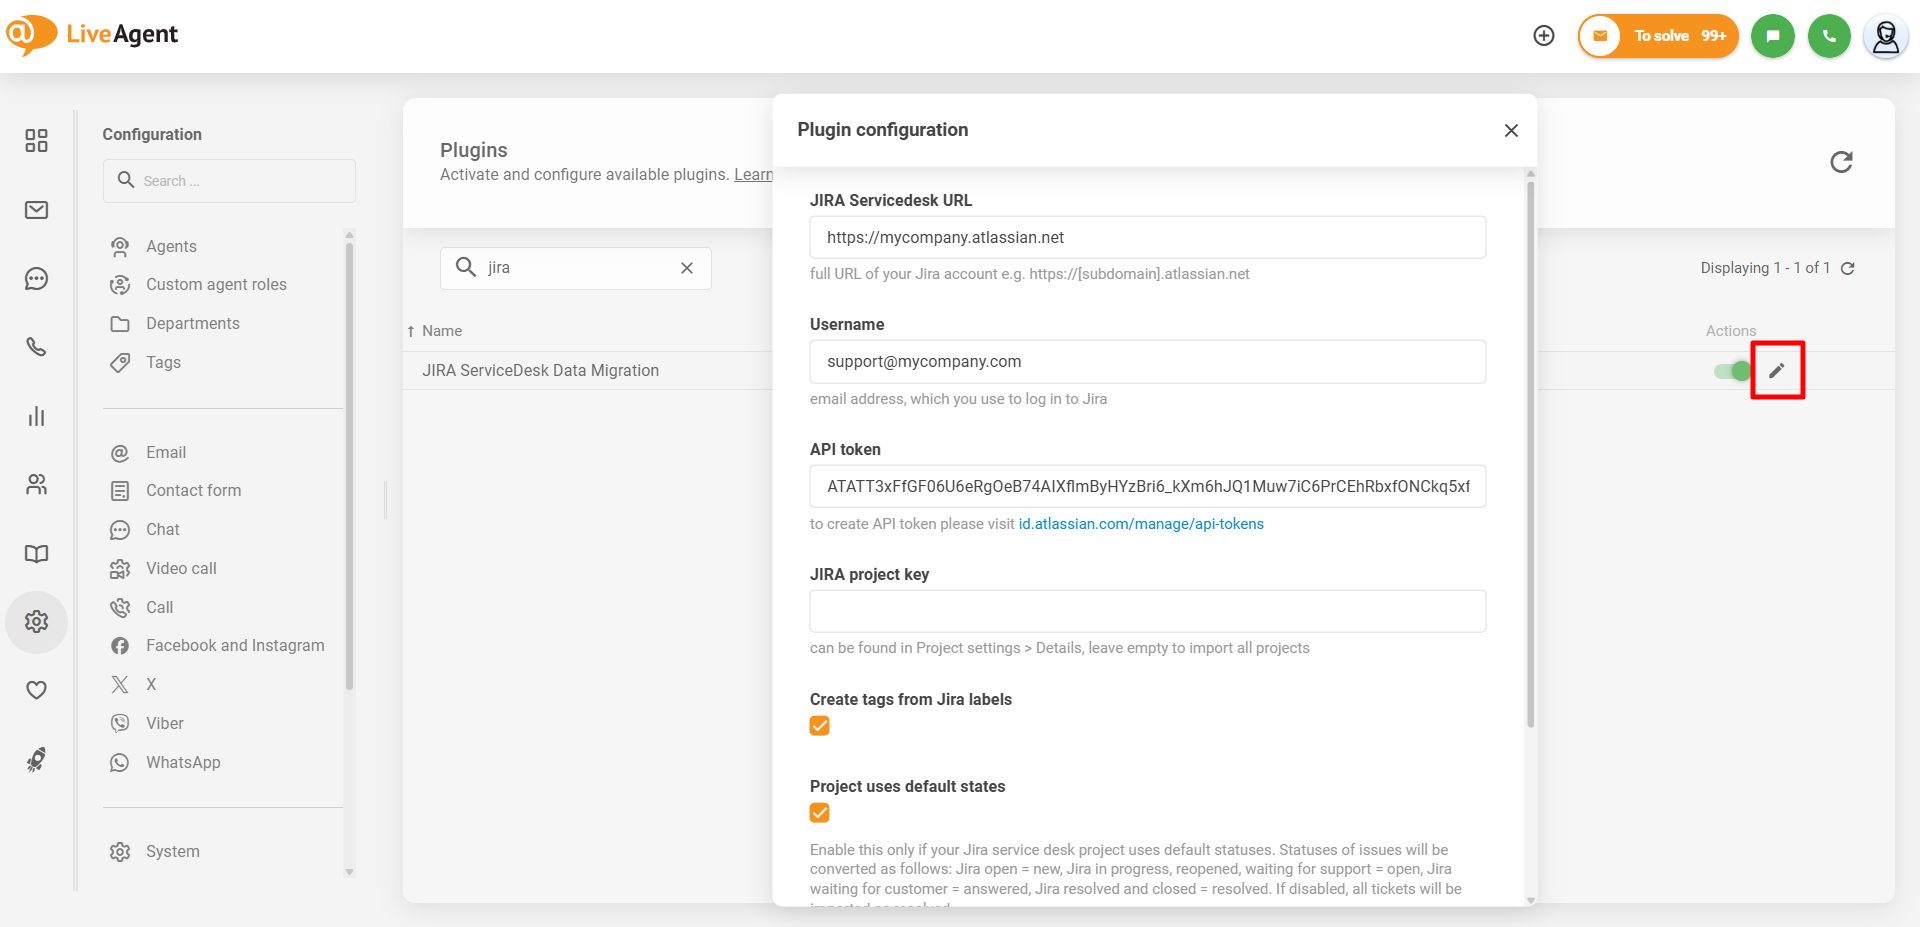The image size is (1920, 927).
Task: Click the pencil edit icon for JIRA plugin
Action: point(1776,371)
